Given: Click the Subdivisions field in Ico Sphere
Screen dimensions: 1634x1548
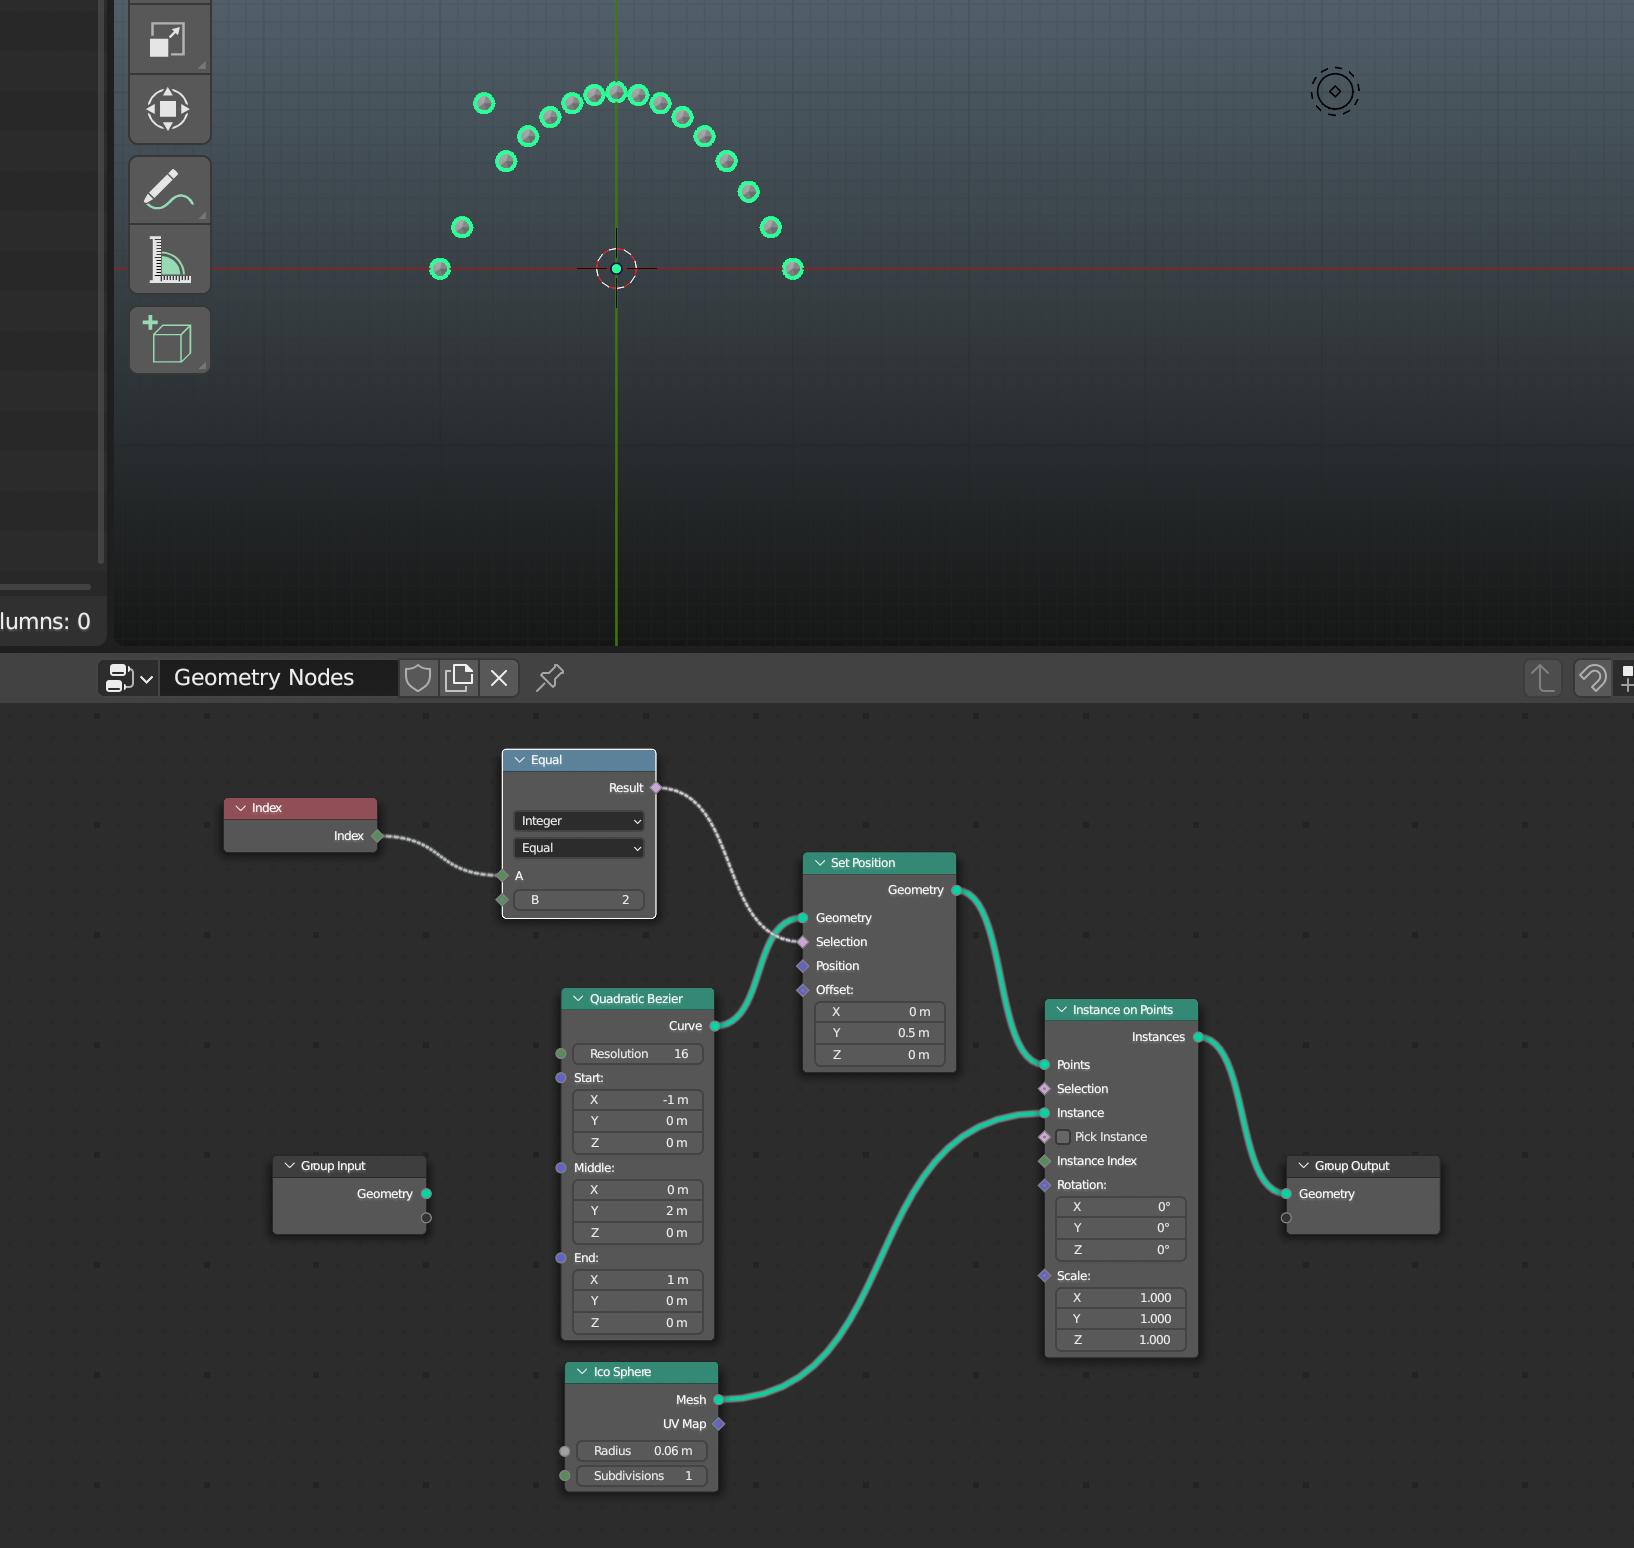Looking at the screenshot, I should click(x=642, y=1476).
